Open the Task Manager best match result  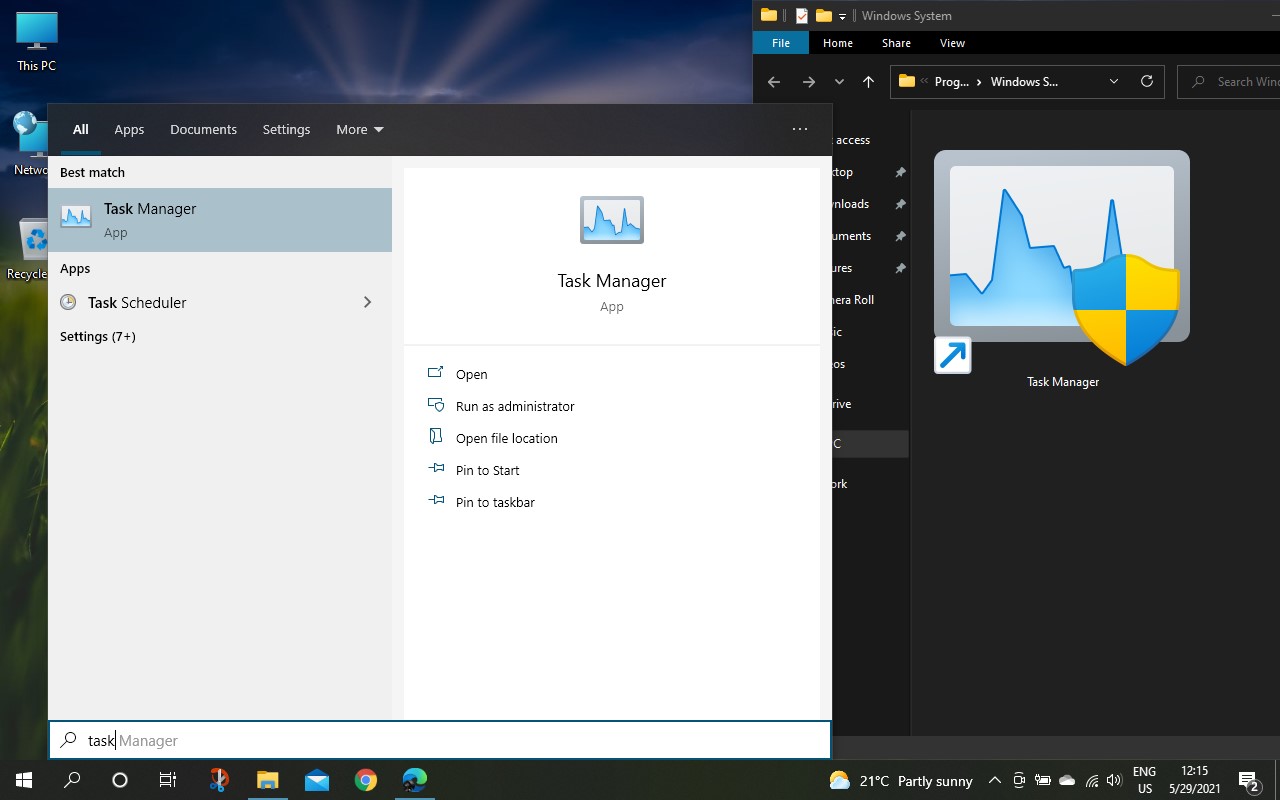click(x=220, y=220)
